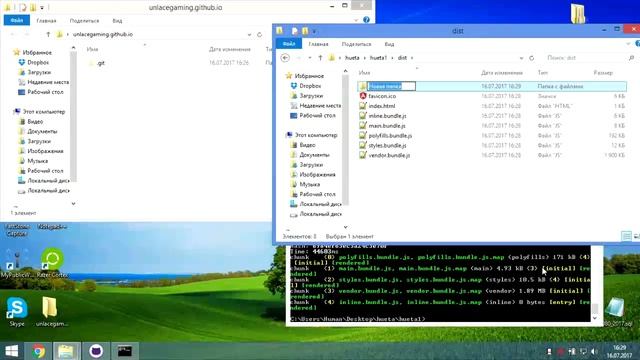Open Видео in dist window sidebar
This screenshot has width=640, height=360.
(x=307, y=145)
